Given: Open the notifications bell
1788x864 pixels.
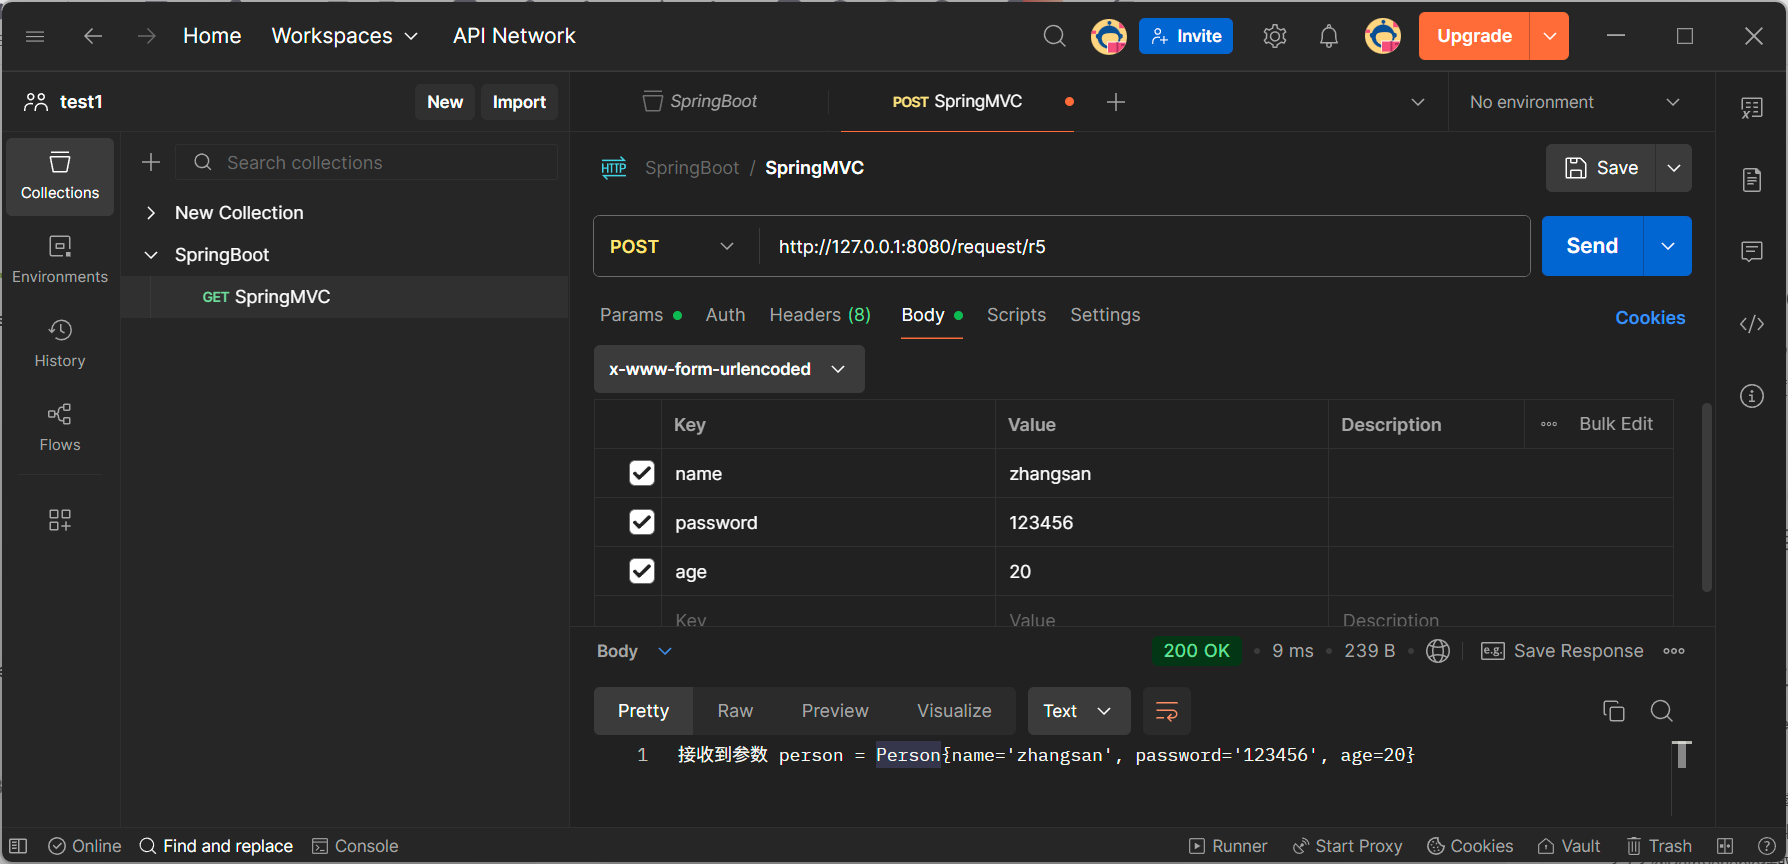Looking at the screenshot, I should point(1328,36).
